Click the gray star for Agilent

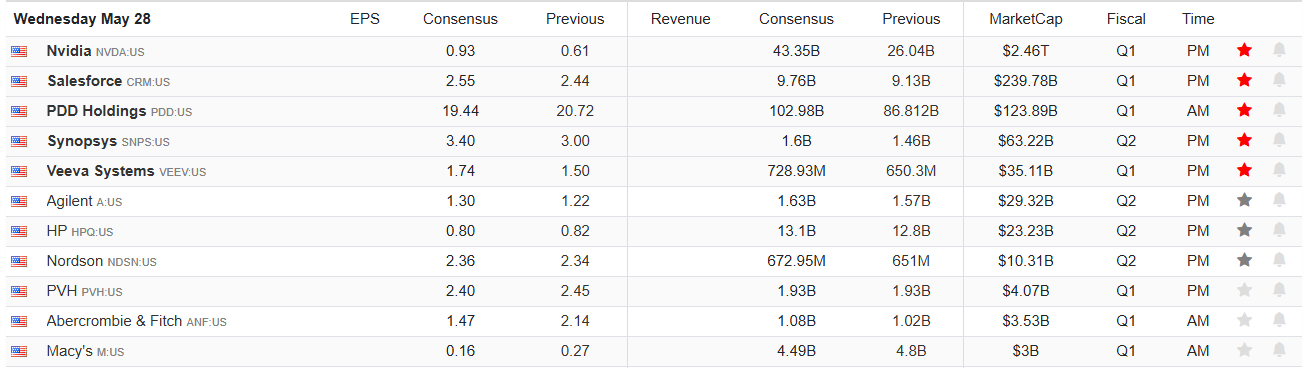tap(1244, 200)
